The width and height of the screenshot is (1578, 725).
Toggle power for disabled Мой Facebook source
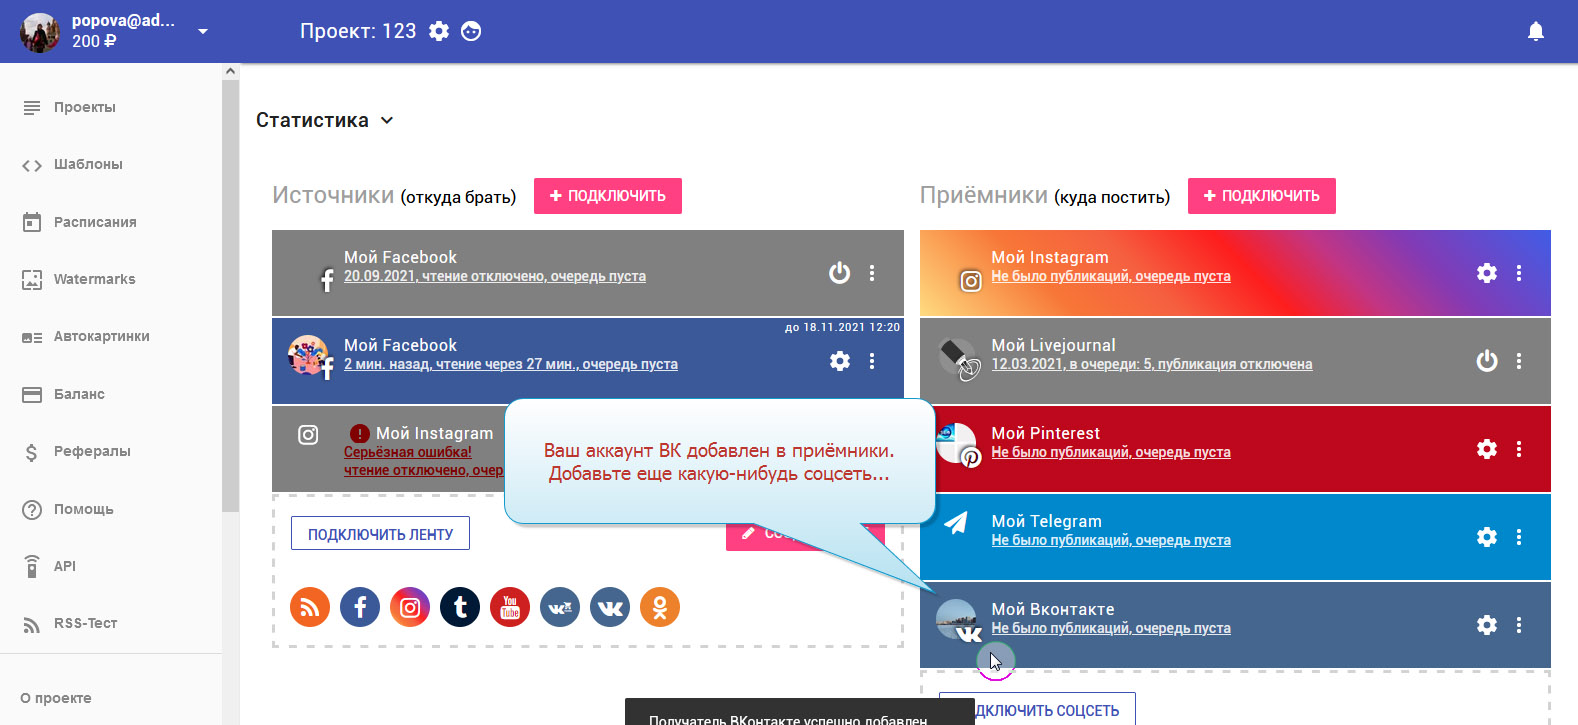[840, 273]
